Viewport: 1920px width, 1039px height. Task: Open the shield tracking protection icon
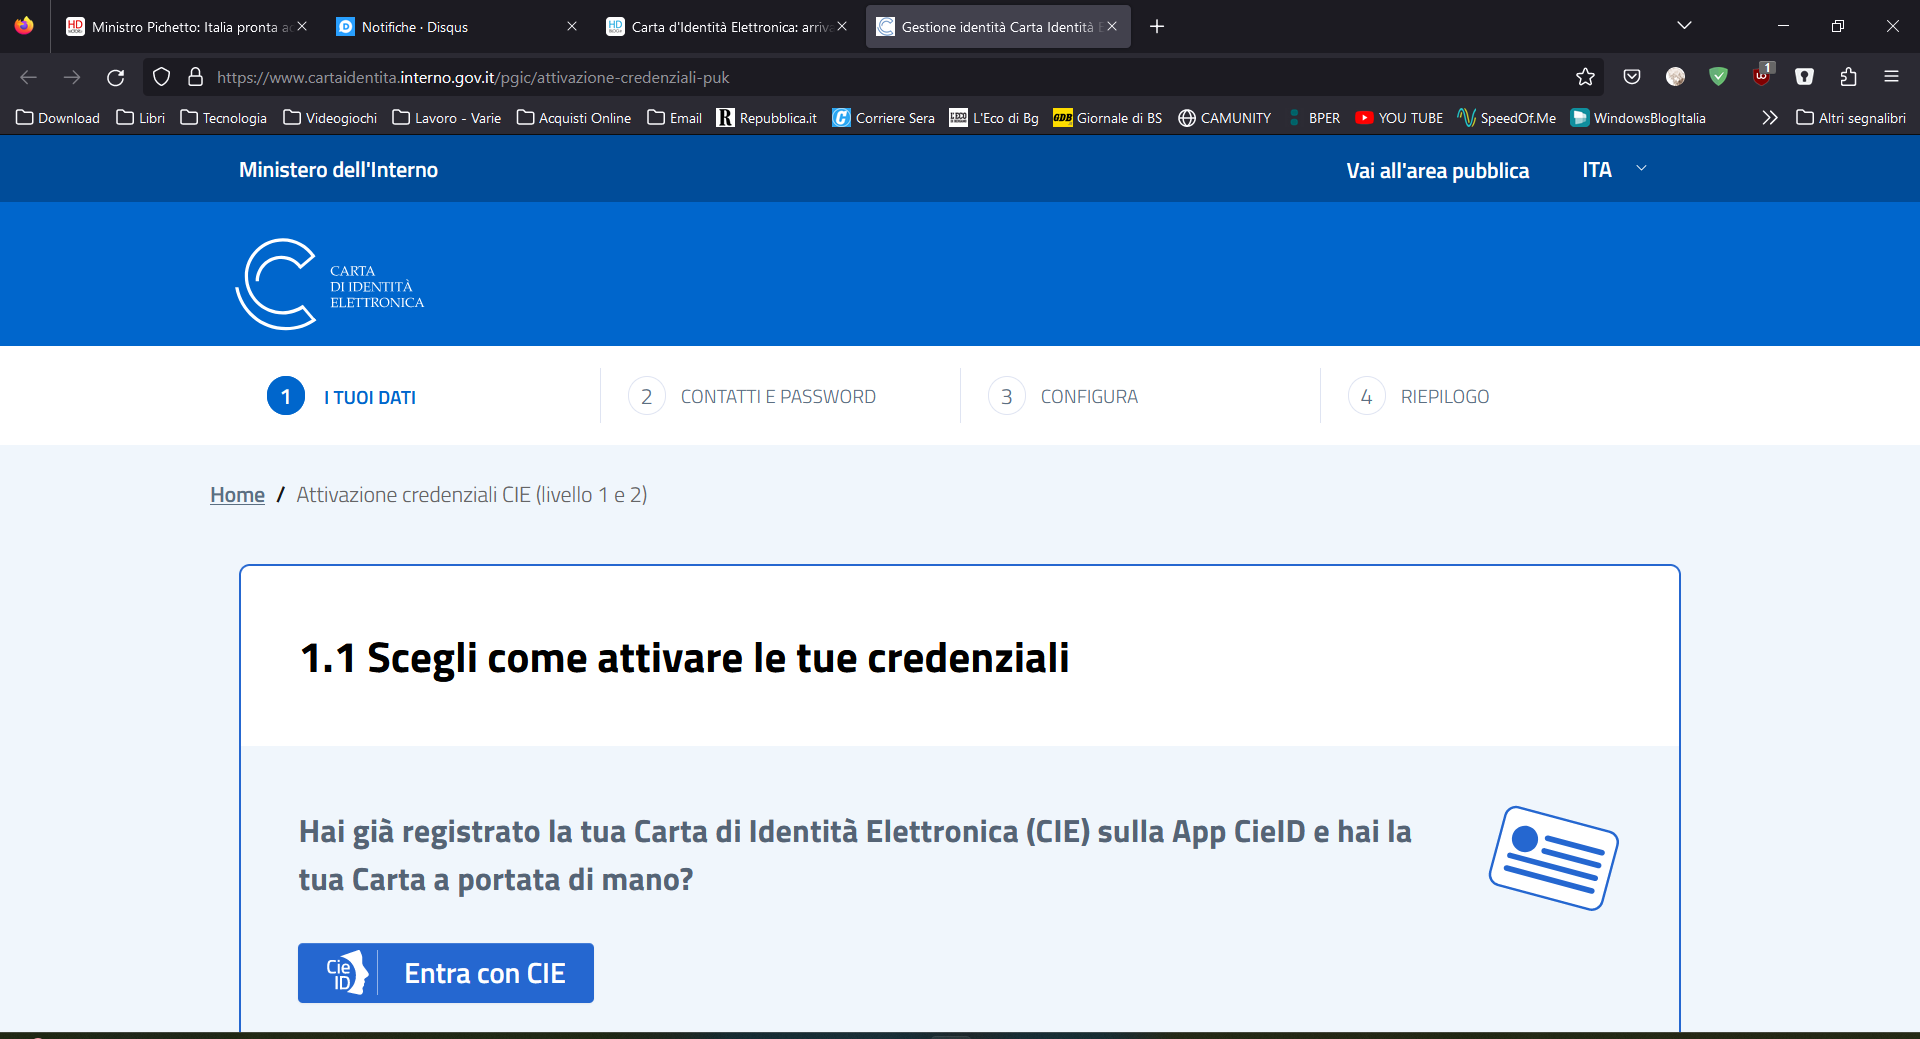(x=160, y=77)
